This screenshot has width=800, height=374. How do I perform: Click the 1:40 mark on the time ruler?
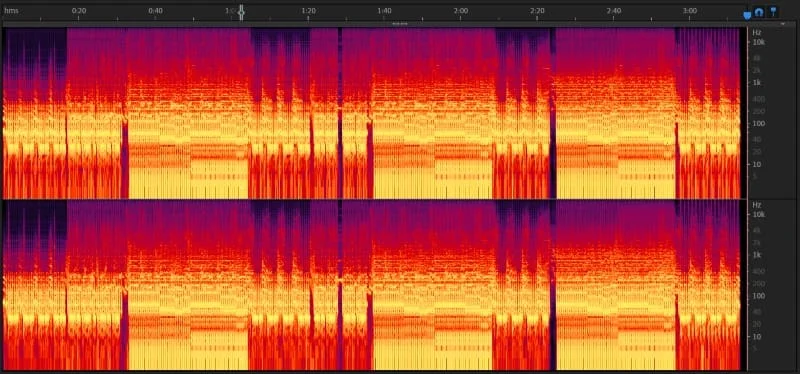[384, 10]
